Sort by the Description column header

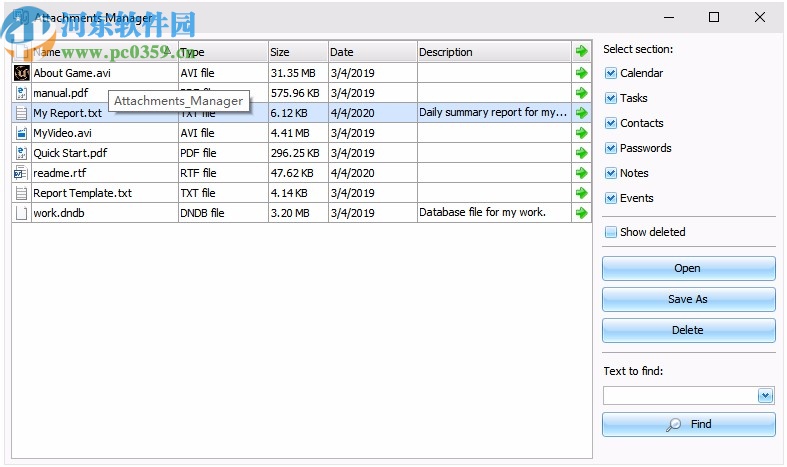(494, 52)
